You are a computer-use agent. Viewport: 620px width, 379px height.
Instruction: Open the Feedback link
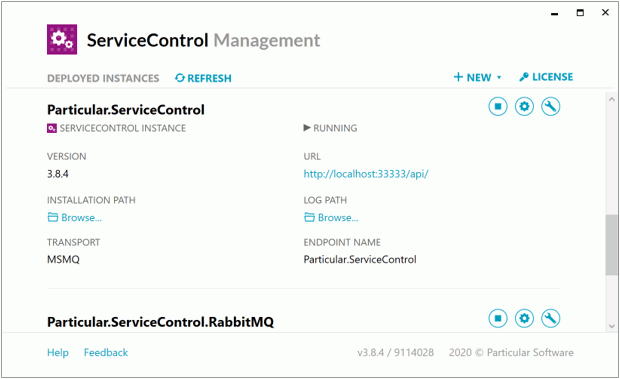pyautogui.click(x=106, y=353)
